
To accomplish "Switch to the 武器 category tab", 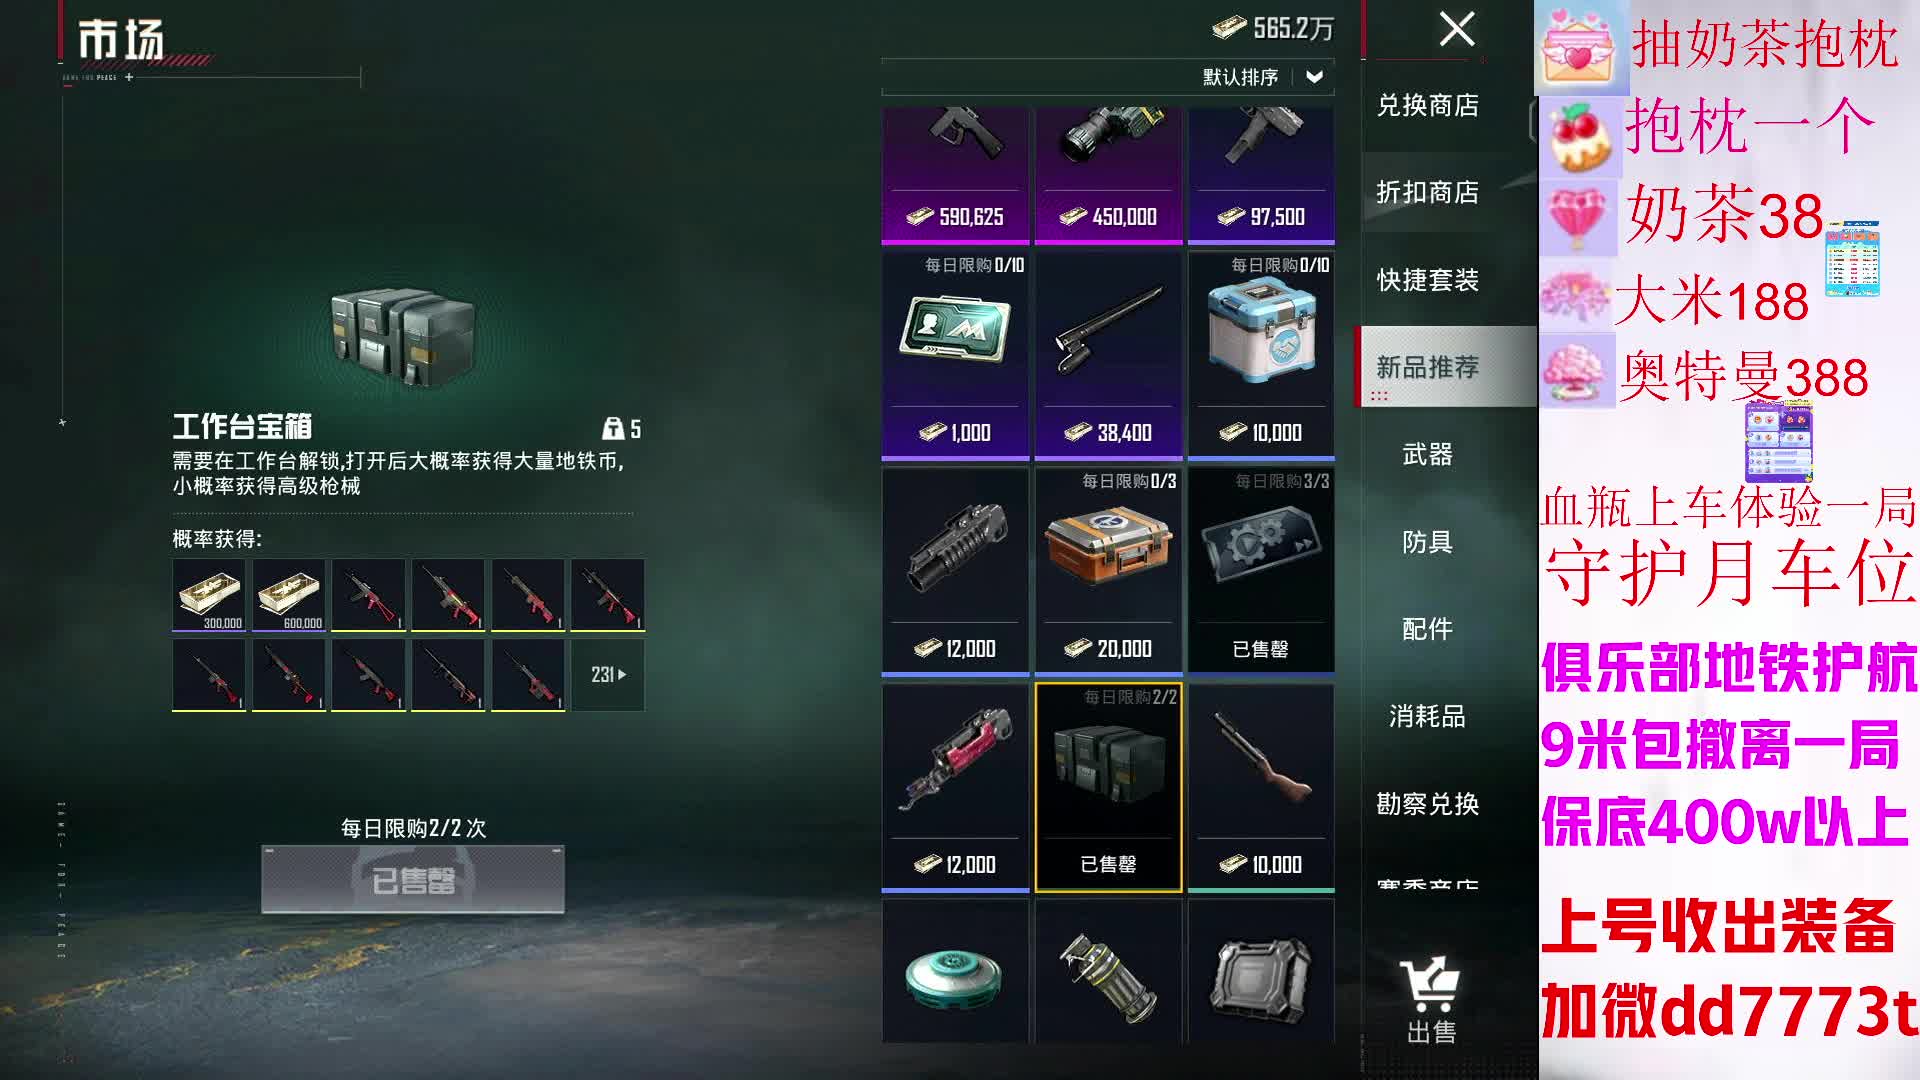I will pos(1428,455).
